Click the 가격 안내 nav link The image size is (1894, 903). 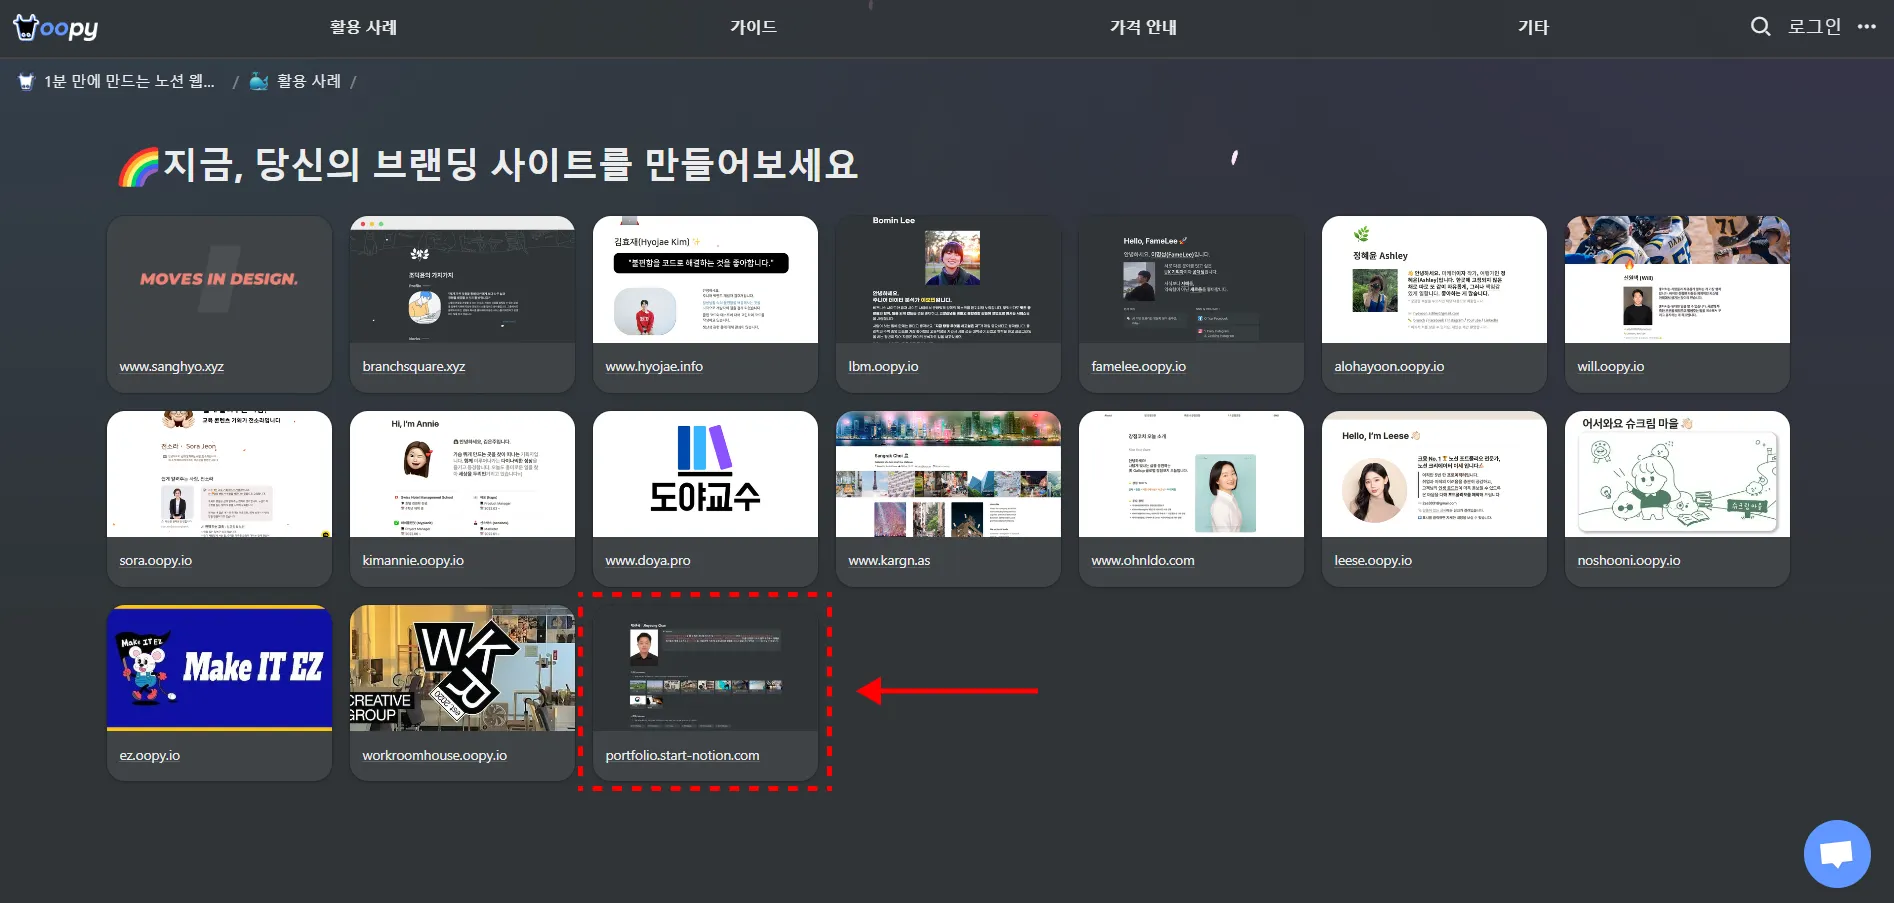click(x=1143, y=27)
